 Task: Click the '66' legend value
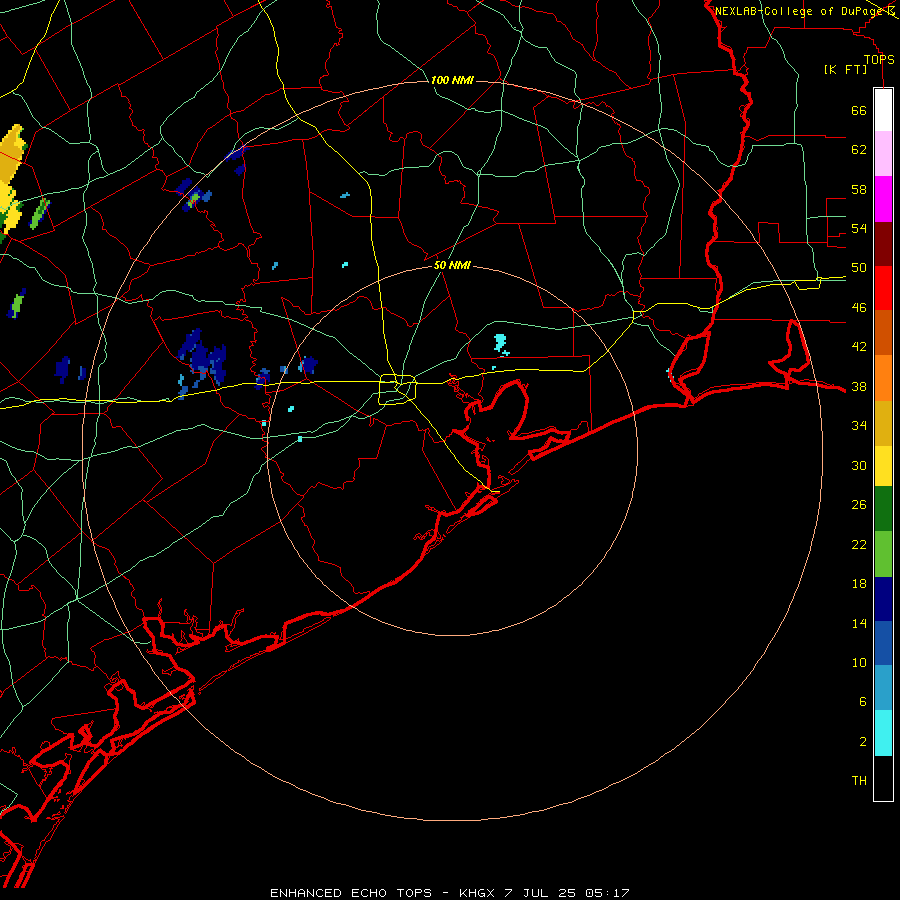(x=859, y=110)
